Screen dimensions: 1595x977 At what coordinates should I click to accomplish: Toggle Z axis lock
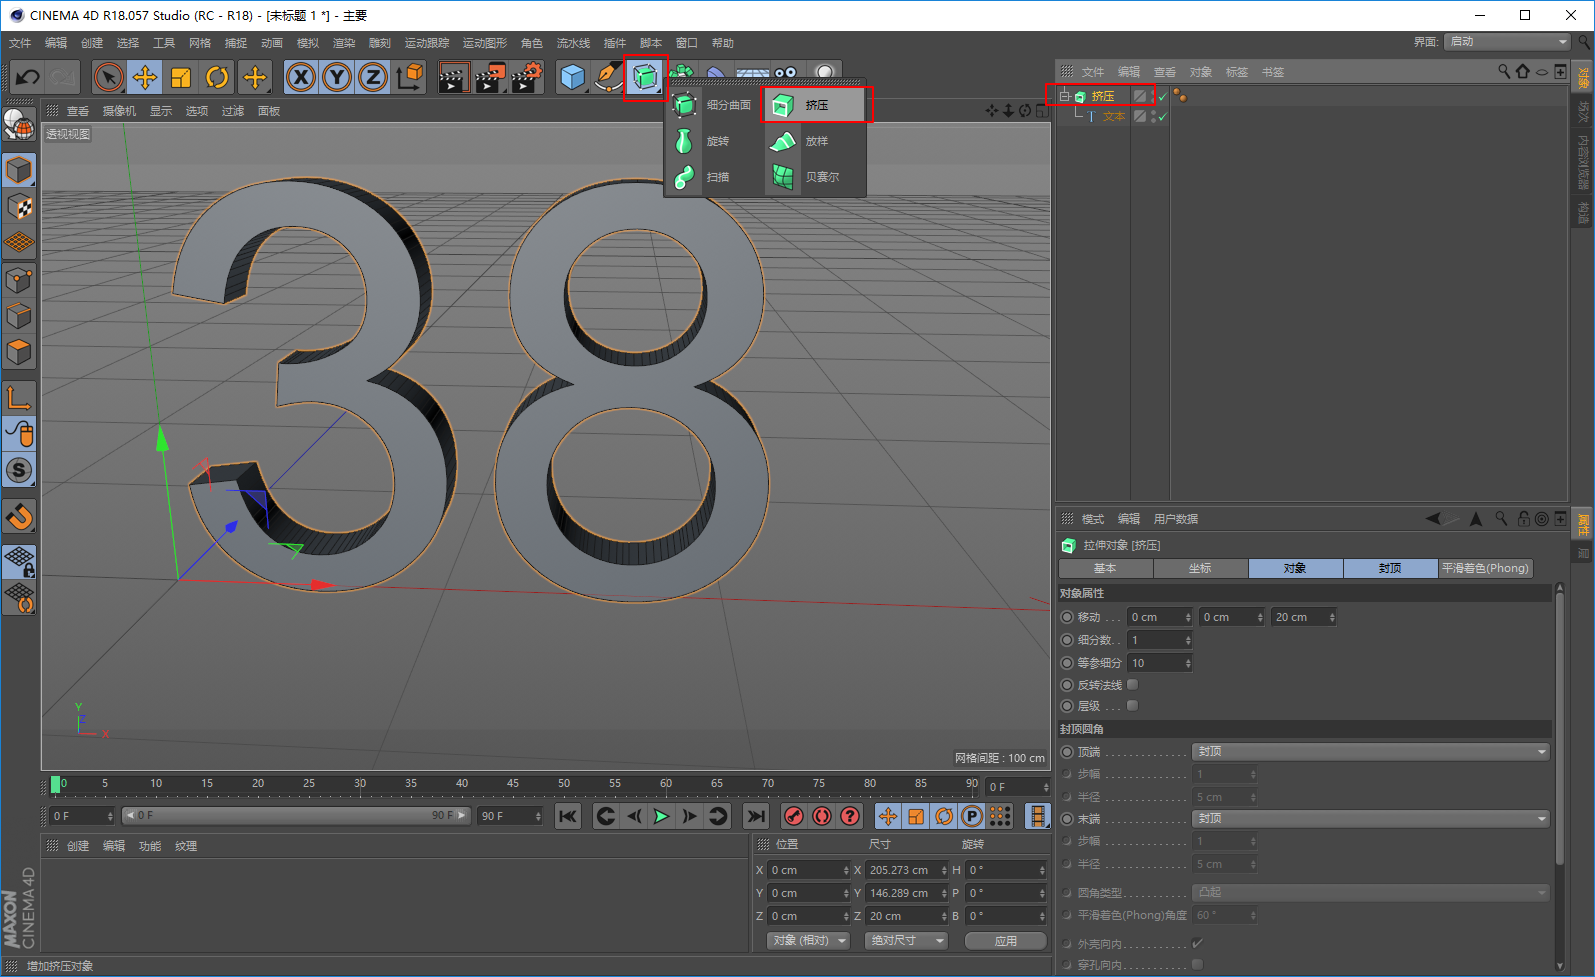373,77
